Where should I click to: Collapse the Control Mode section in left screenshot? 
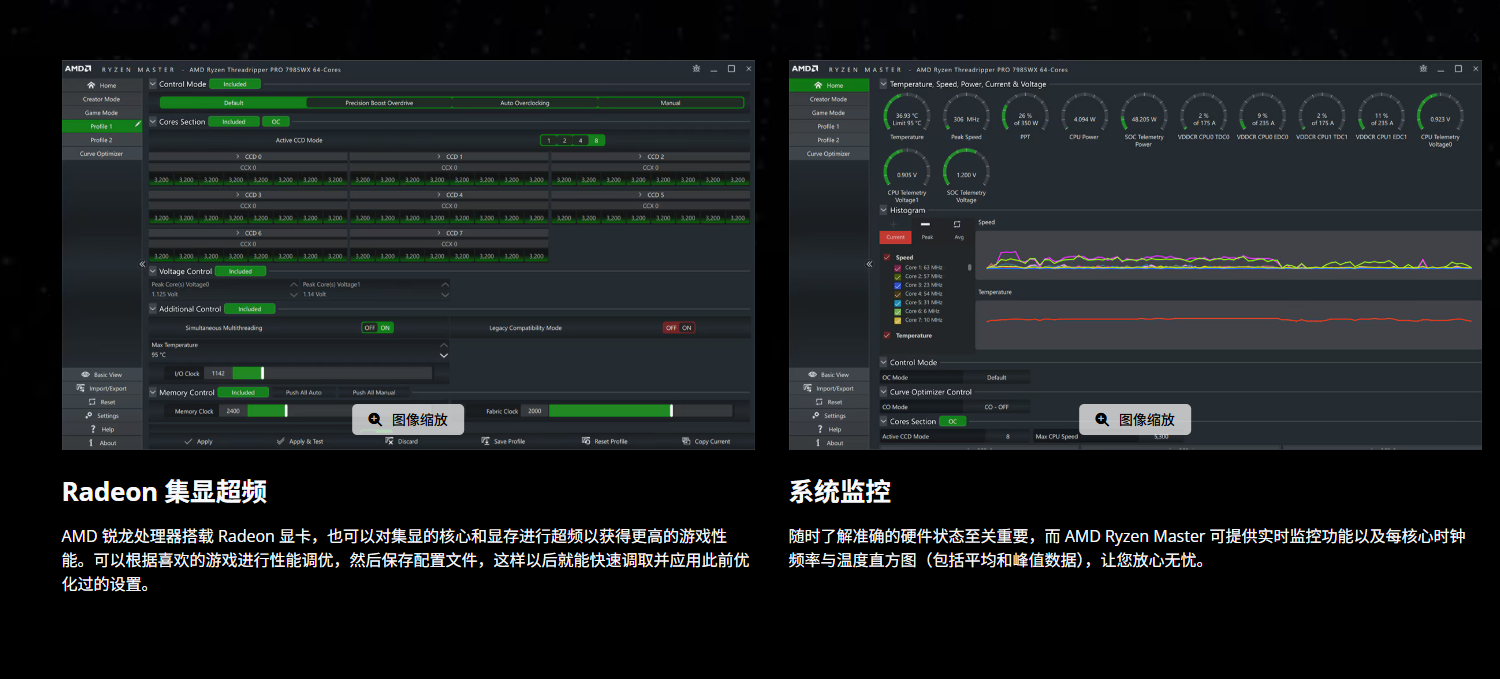pos(153,84)
